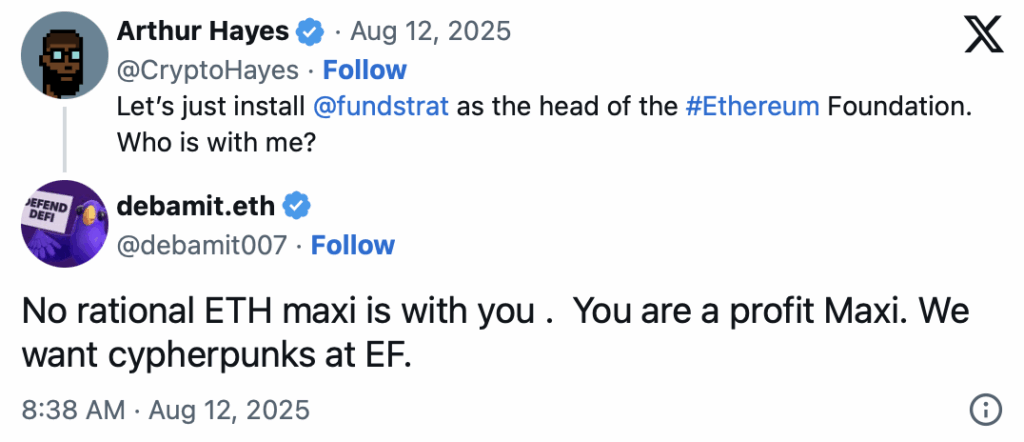
Task: Click the Arthur Hayes display name
Action: pos(203,31)
